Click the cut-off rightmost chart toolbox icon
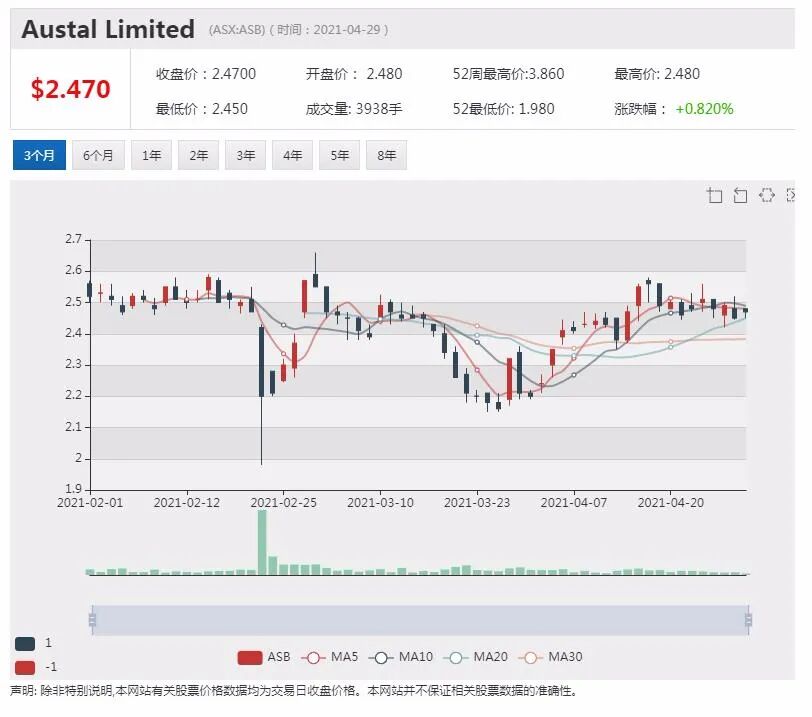812x717 pixels. pyautogui.click(x=790, y=195)
